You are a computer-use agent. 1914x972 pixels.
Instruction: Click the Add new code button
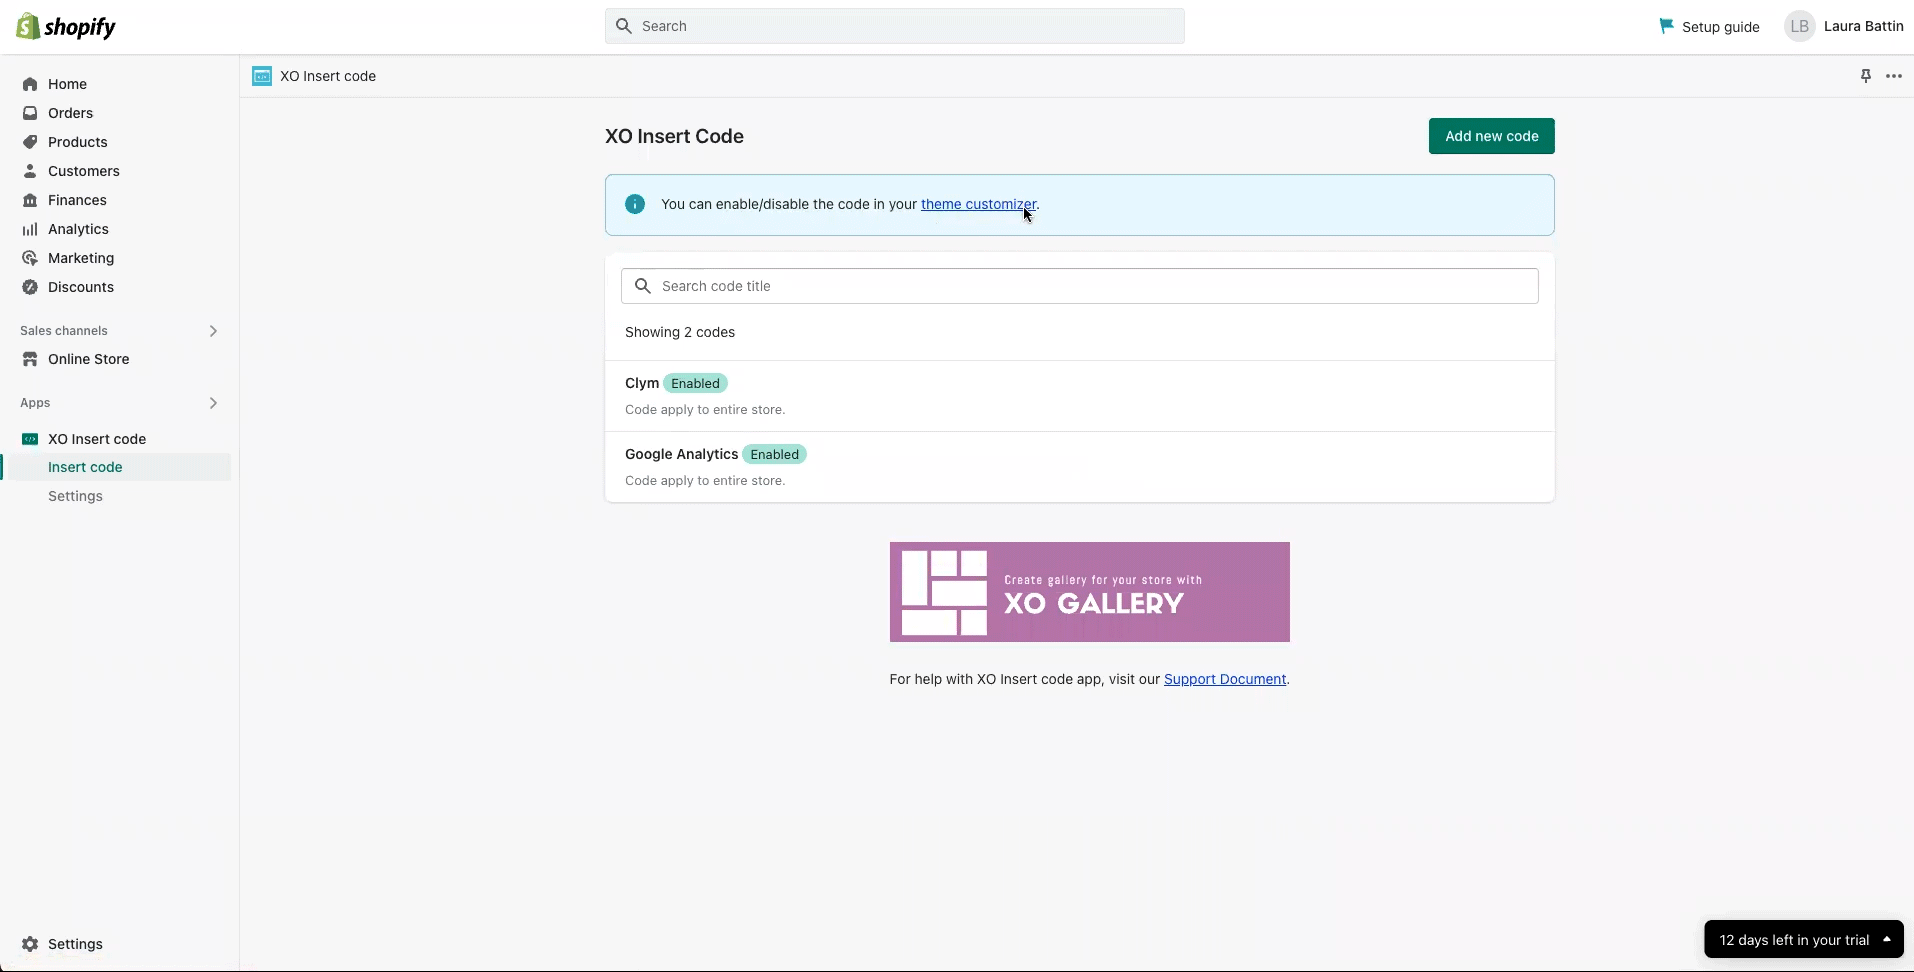pos(1491,136)
